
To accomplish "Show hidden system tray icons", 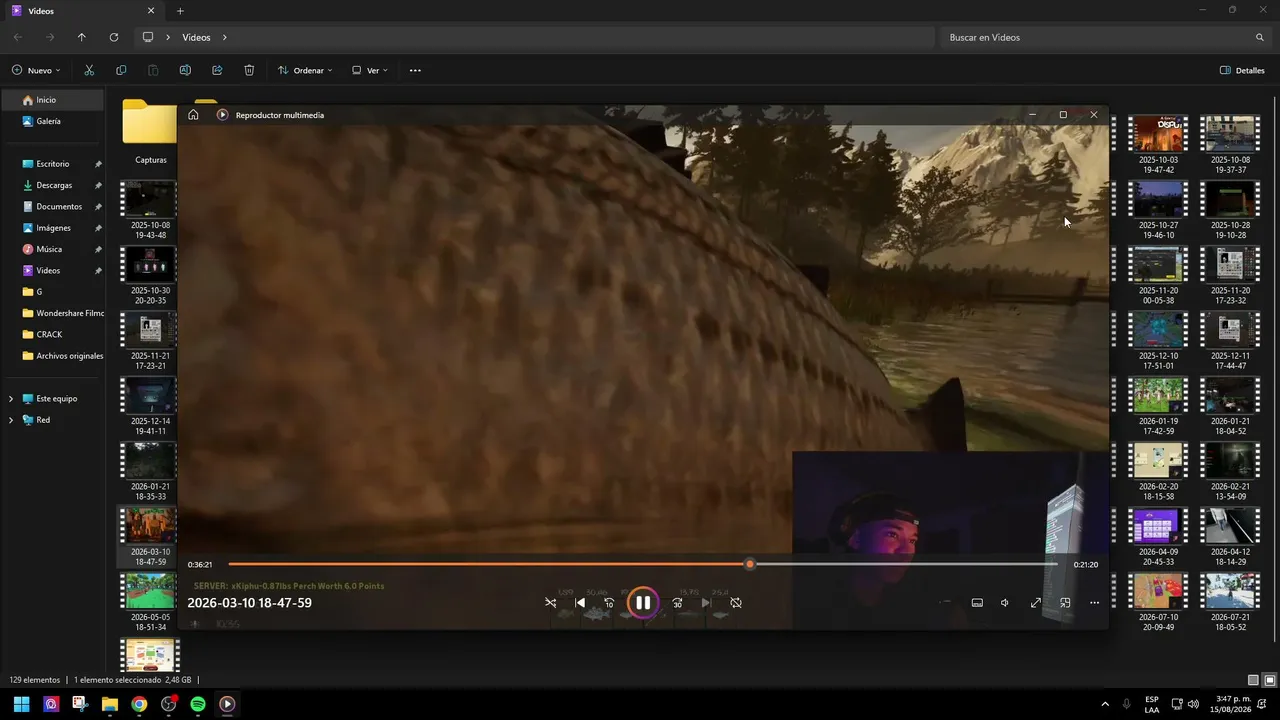I will point(1105,704).
